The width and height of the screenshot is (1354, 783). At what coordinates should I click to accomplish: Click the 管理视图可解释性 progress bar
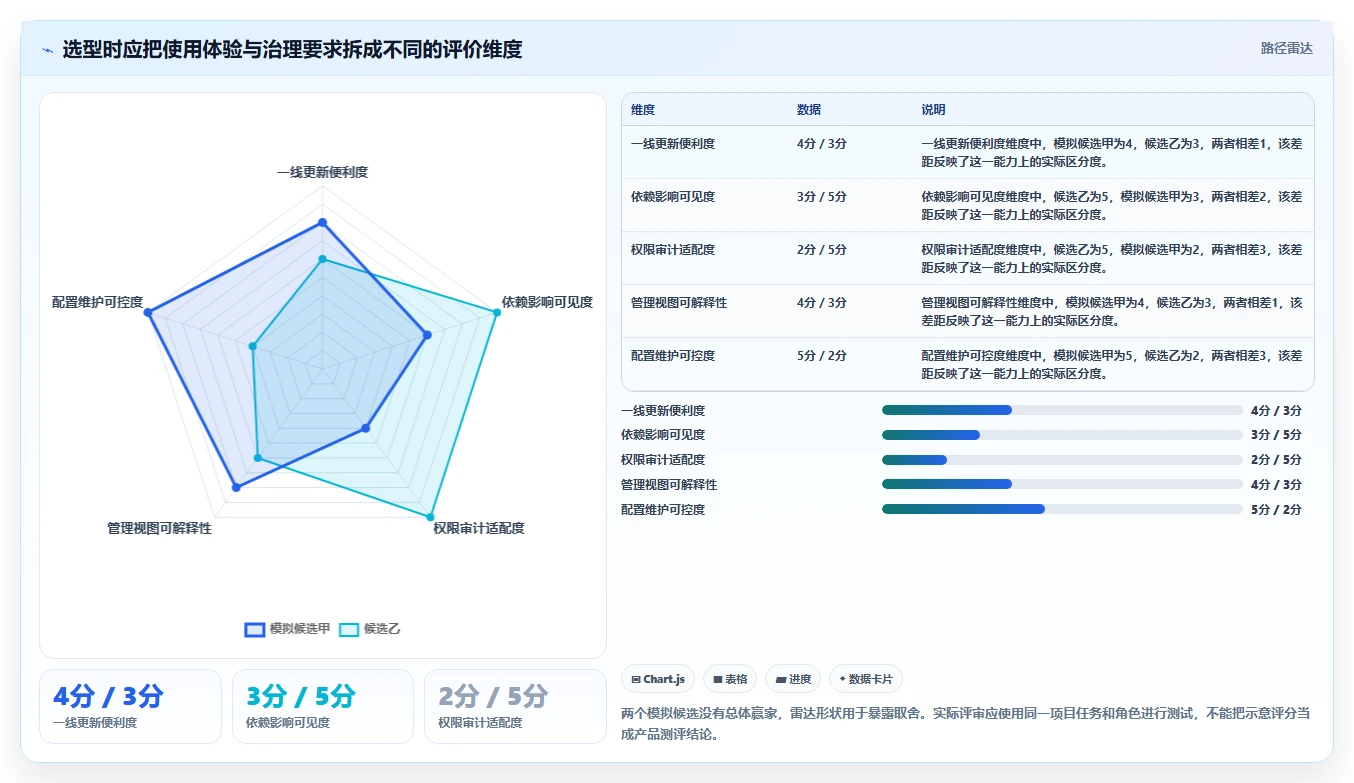1062,484
